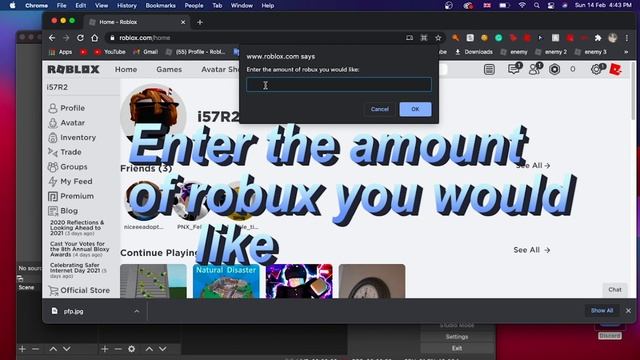Image resolution: width=640 pixels, height=360 pixels.
Task: Open the Roblox news feed icon
Action: 489,69
